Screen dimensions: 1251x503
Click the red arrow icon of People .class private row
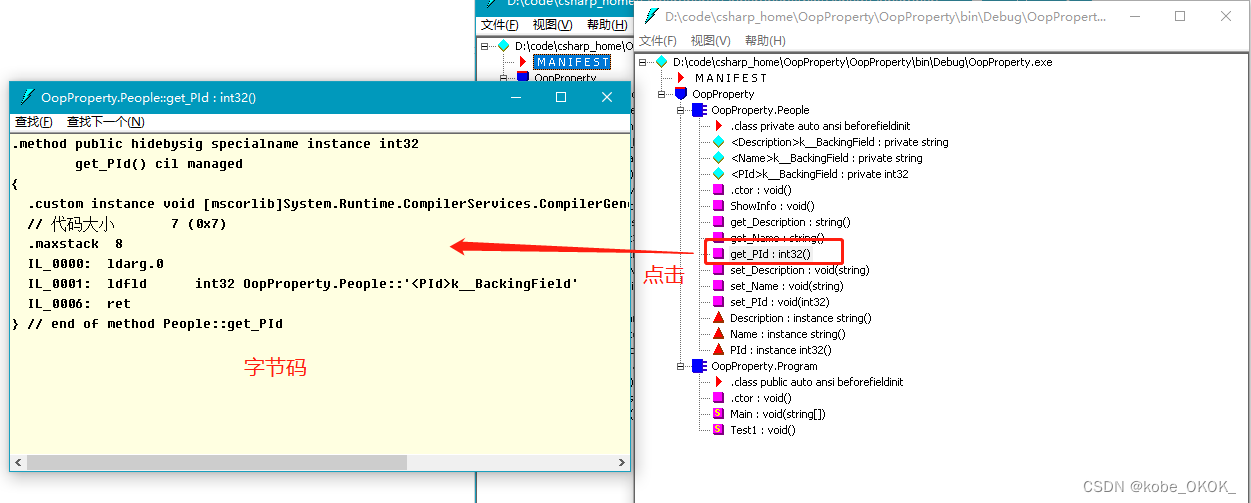tap(718, 126)
